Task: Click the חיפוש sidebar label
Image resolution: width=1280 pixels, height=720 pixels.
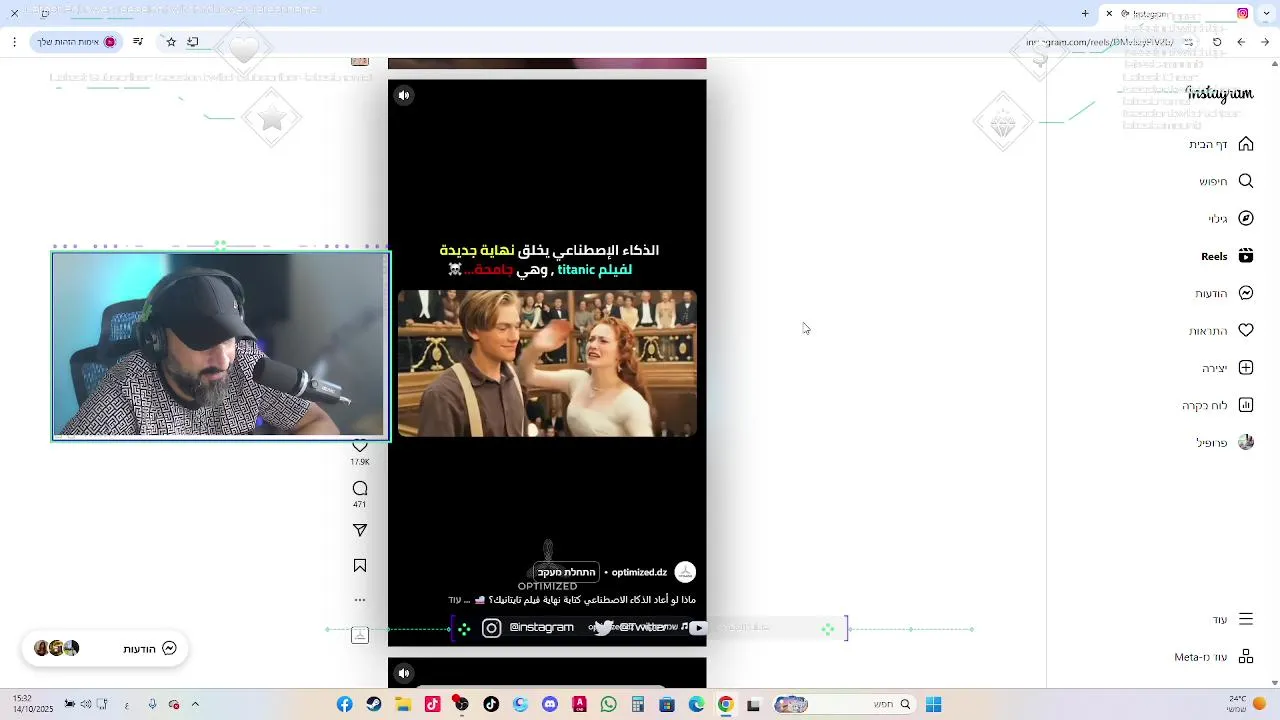Action: tap(1213, 181)
